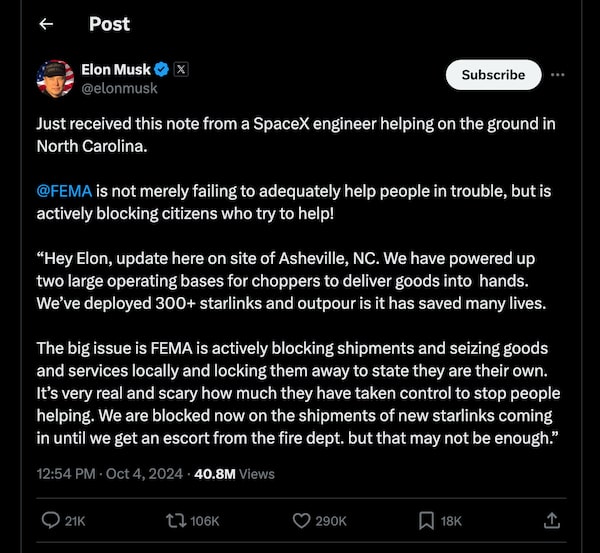
Task: Reply to the post via speech bubble icon
Action: click(x=53, y=520)
